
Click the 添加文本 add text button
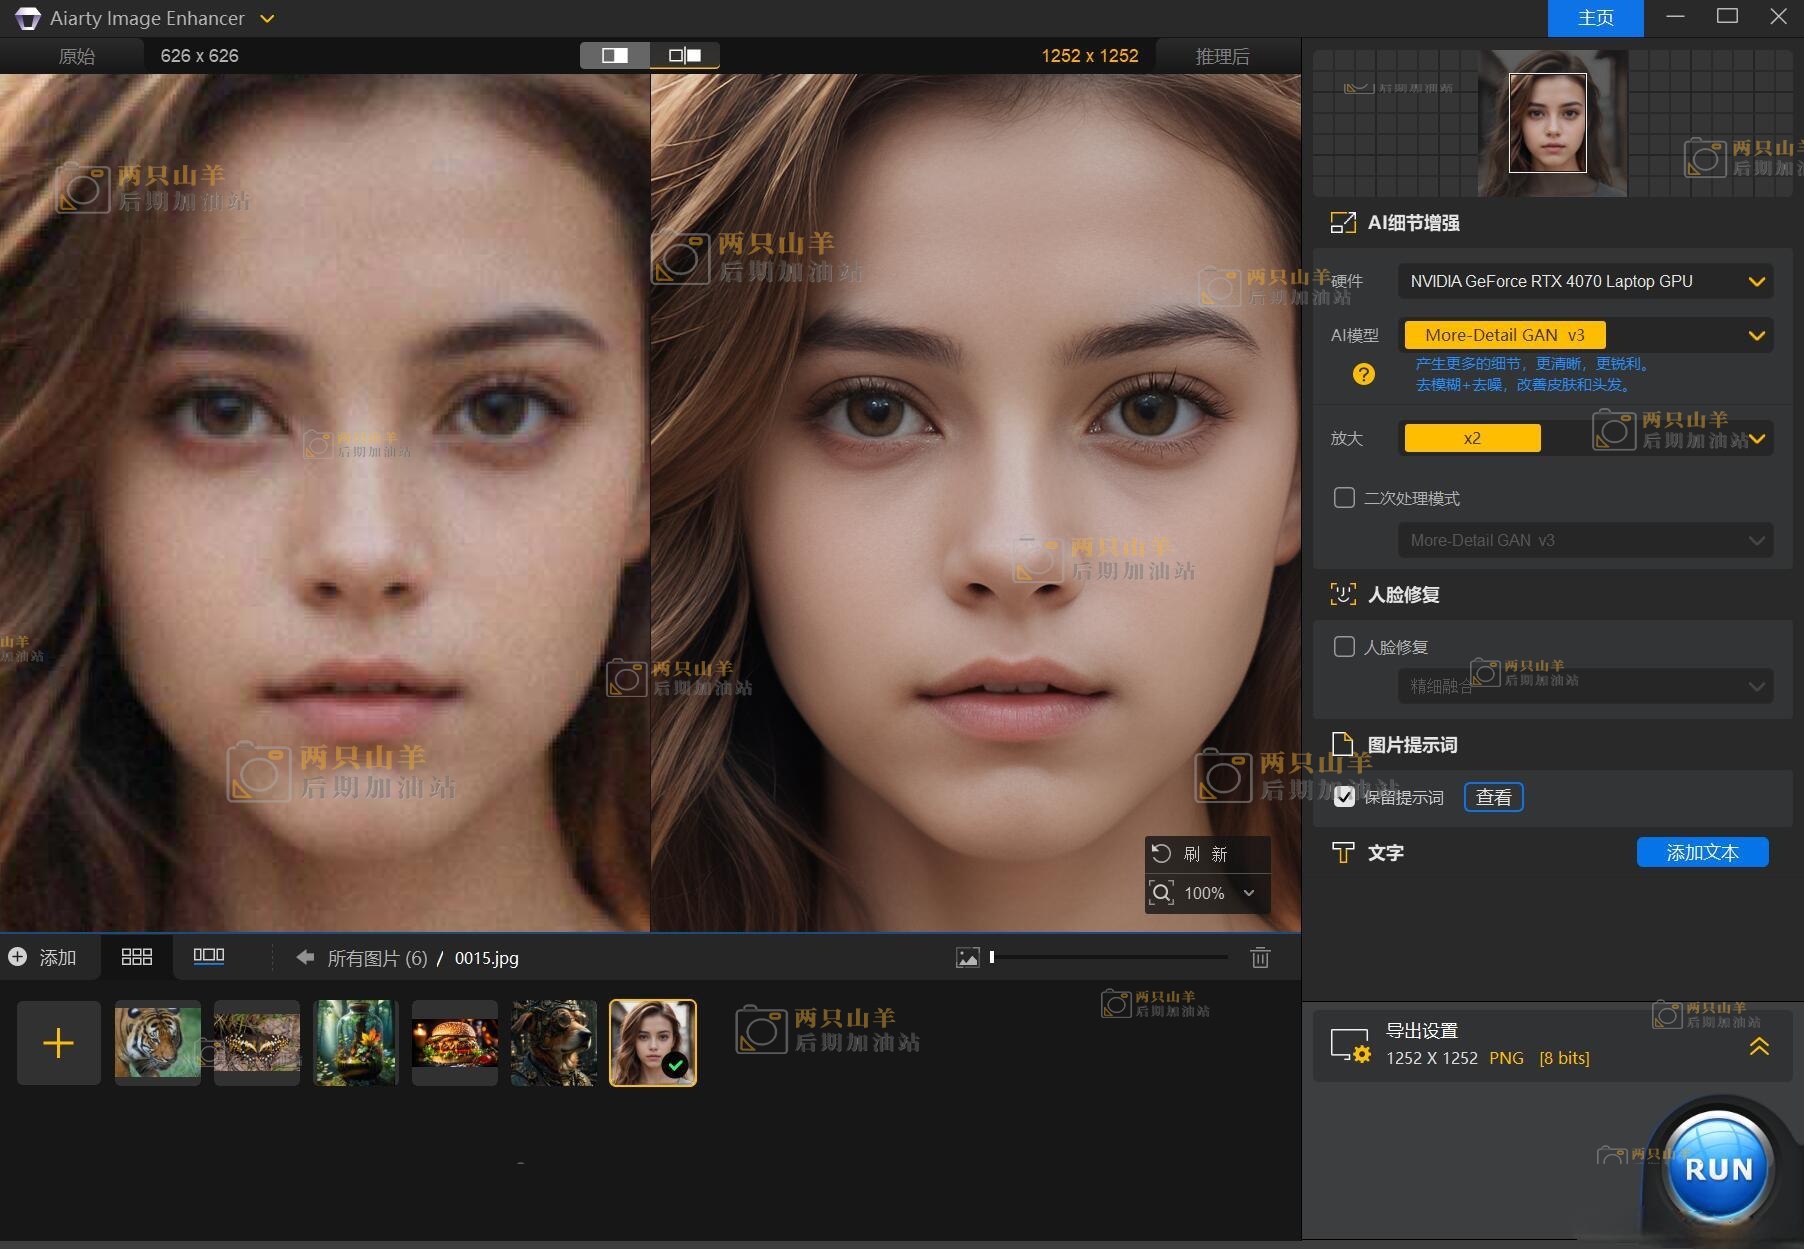(x=1702, y=853)
